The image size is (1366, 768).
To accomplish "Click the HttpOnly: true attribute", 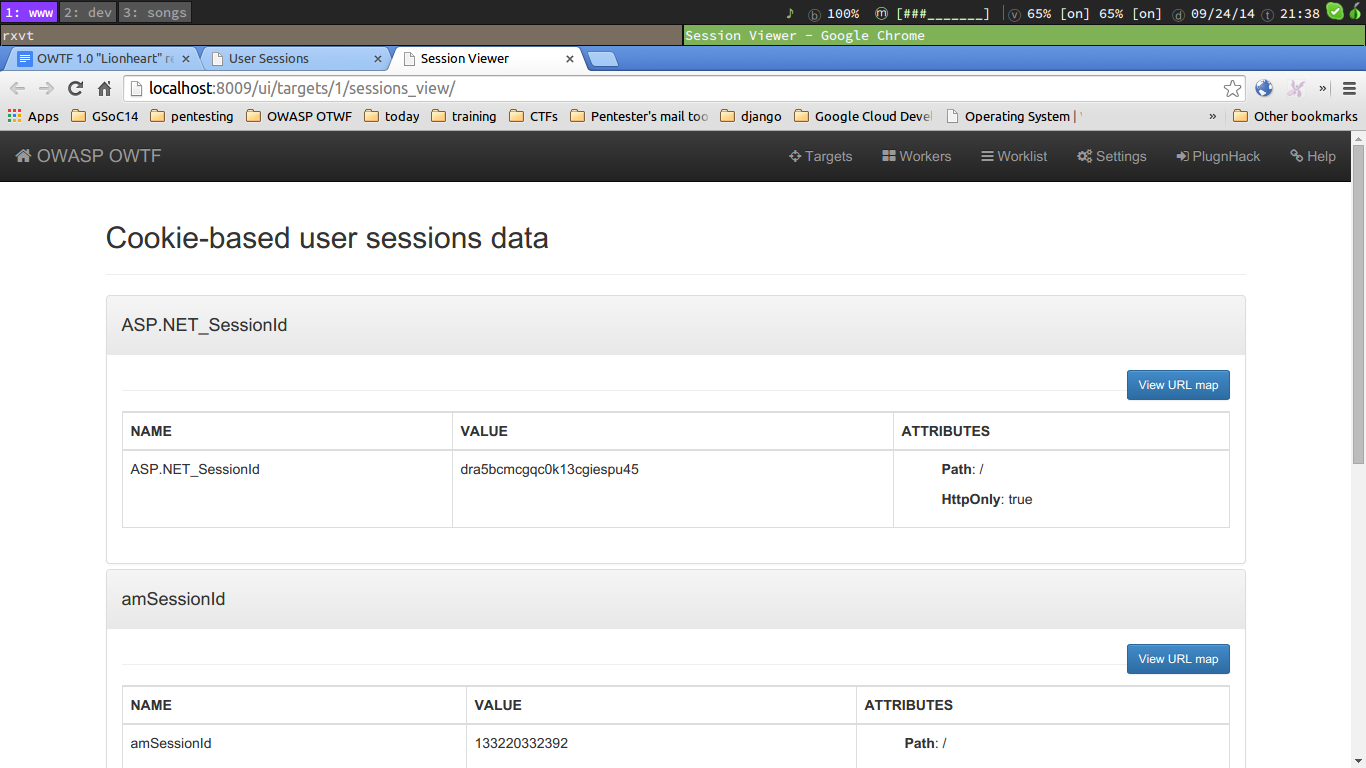I will pos(987,499).
